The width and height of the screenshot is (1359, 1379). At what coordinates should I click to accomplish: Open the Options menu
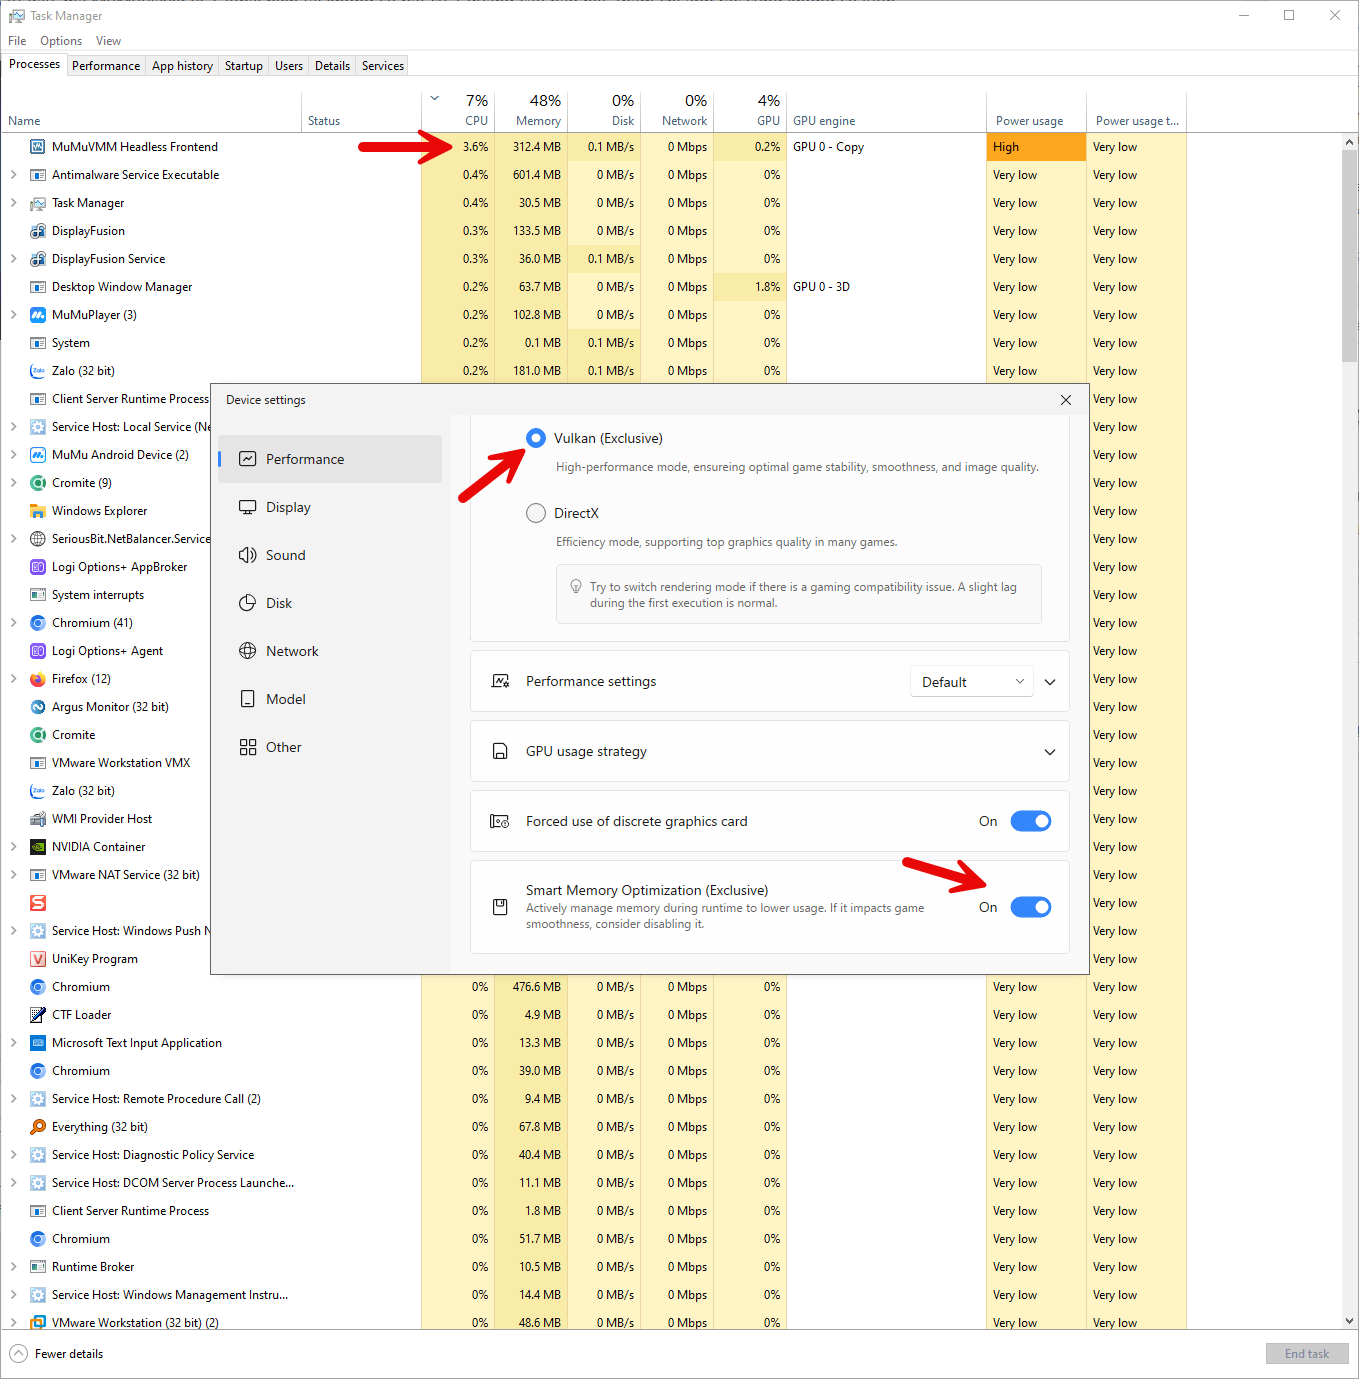(61, 41)
